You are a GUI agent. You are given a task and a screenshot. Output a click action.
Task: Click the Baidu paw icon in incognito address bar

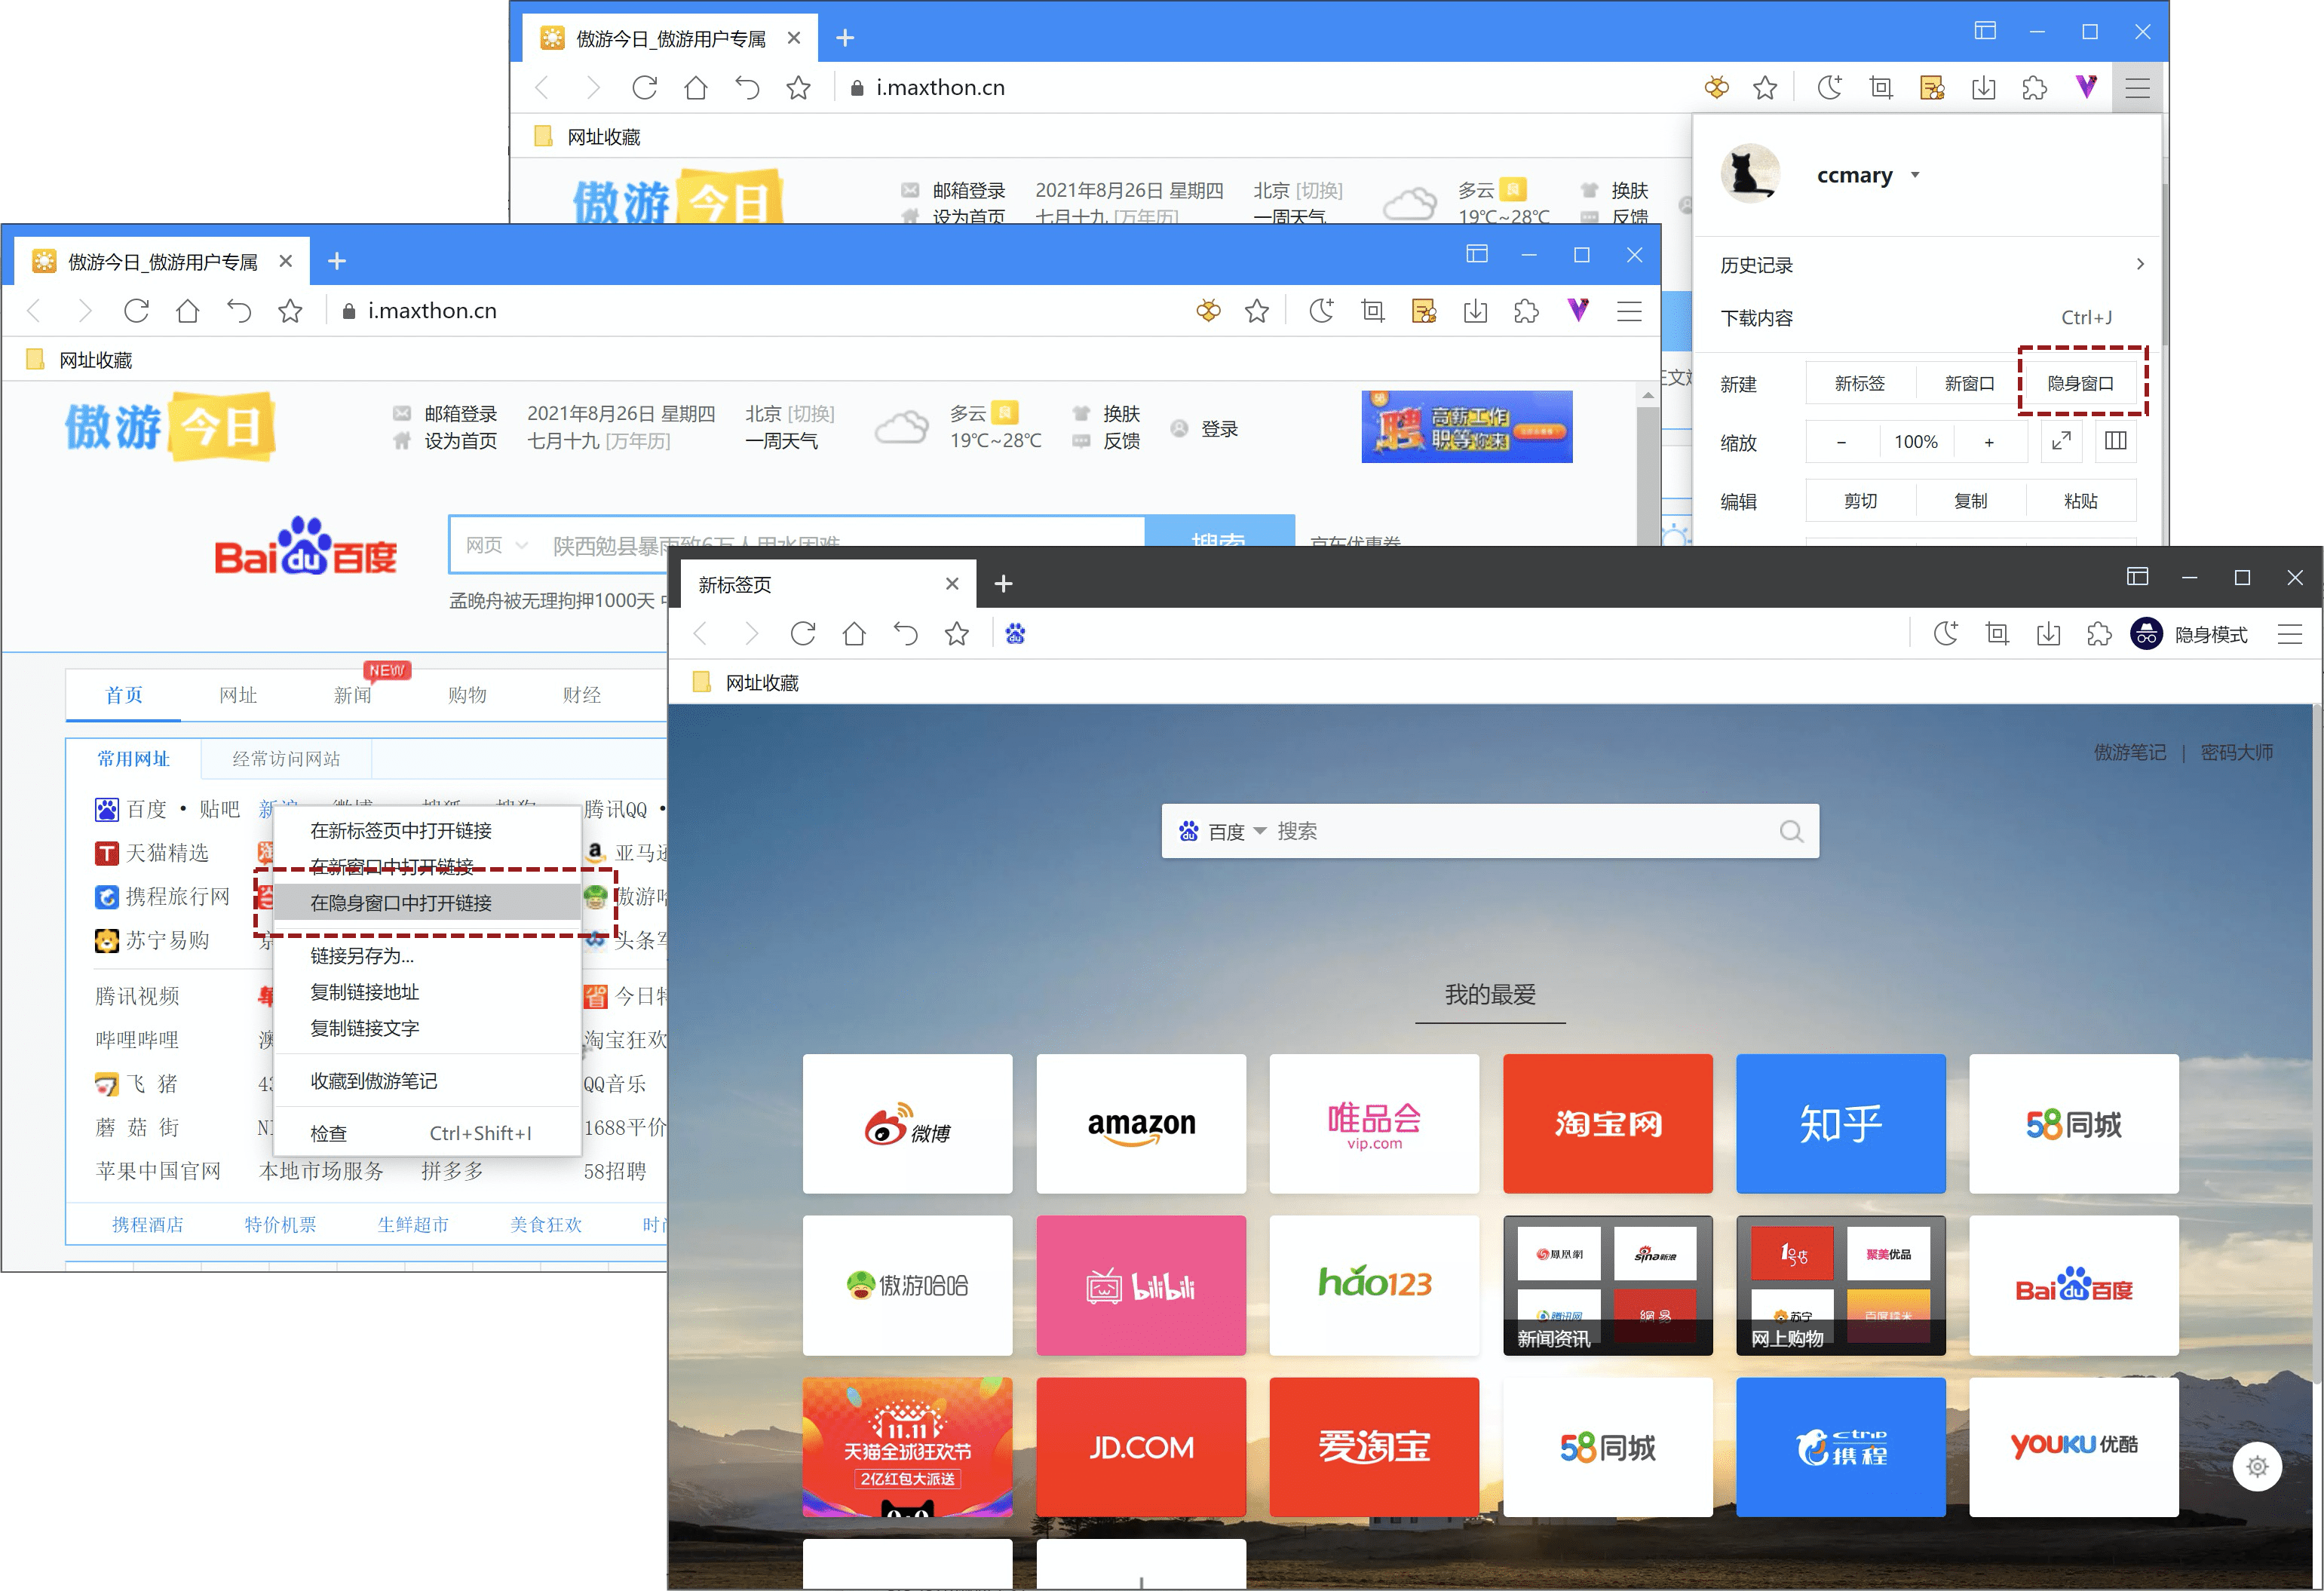(x=1015, y=634)
